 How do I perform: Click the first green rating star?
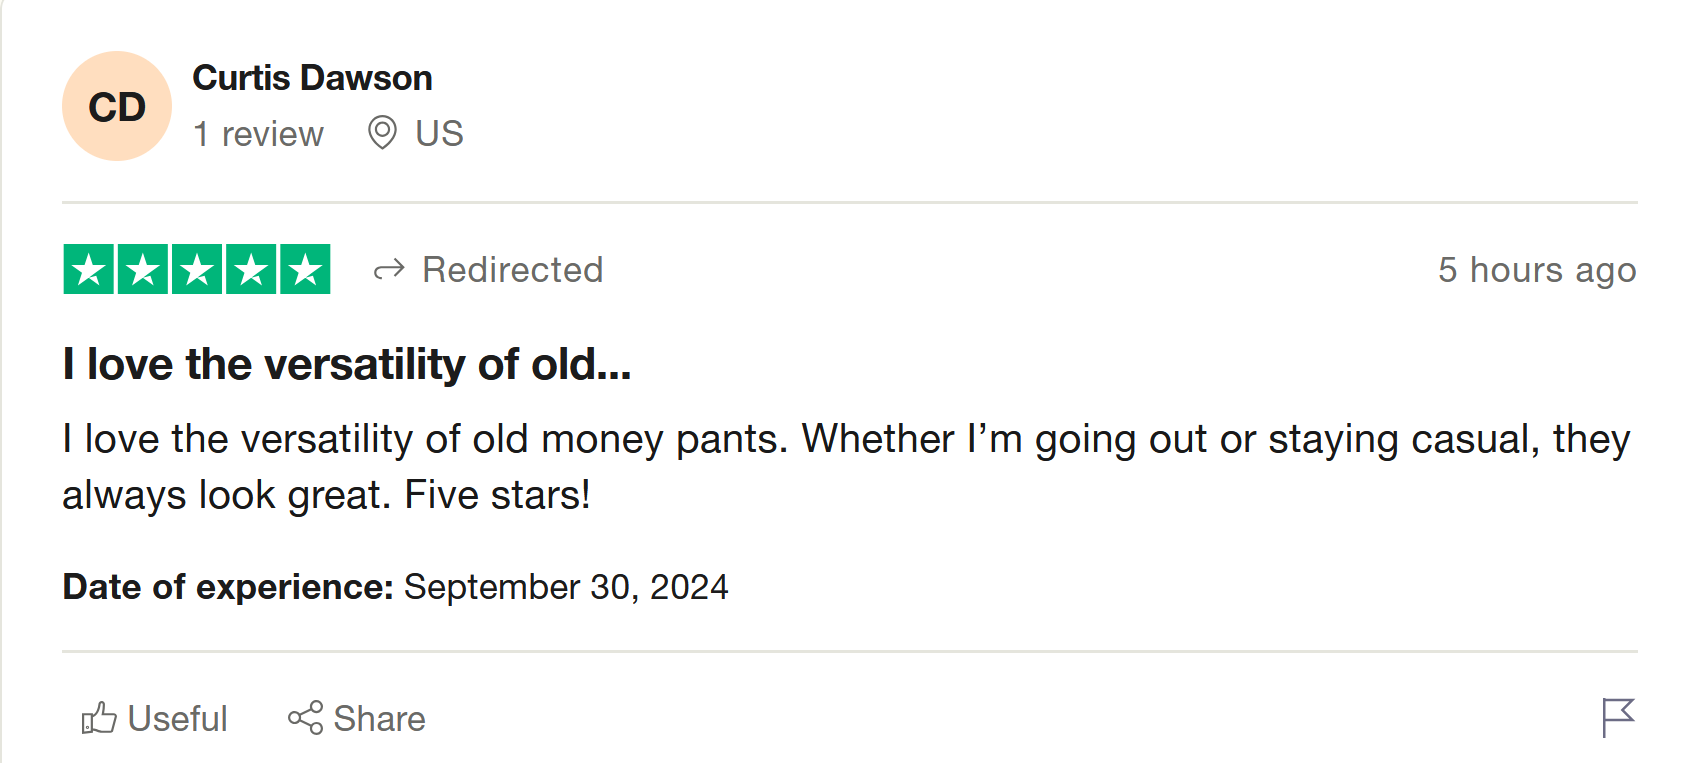(89, 270)
